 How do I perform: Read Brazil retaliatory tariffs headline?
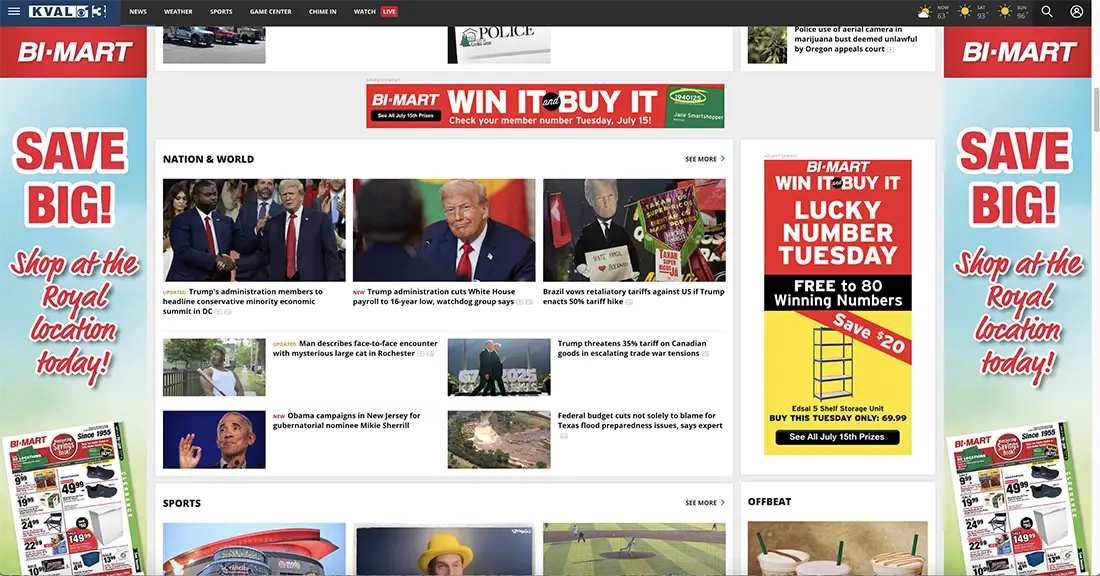coord(633,296)
